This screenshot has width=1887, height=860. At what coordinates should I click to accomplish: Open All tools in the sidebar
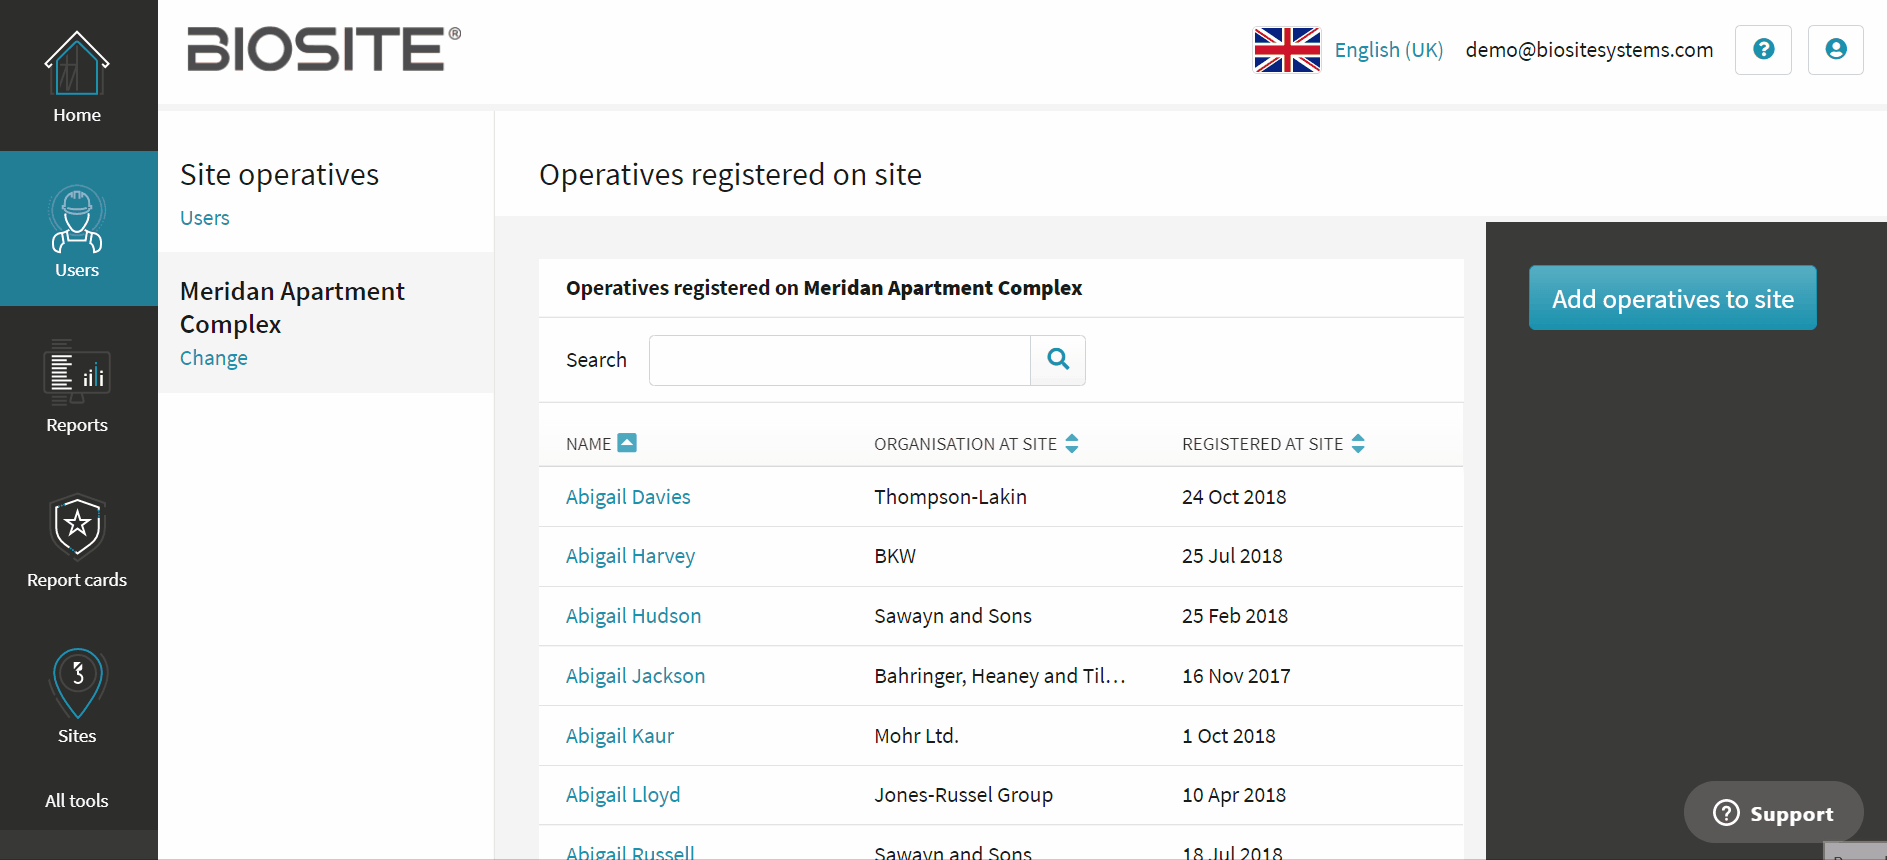(x=77, y=800)
